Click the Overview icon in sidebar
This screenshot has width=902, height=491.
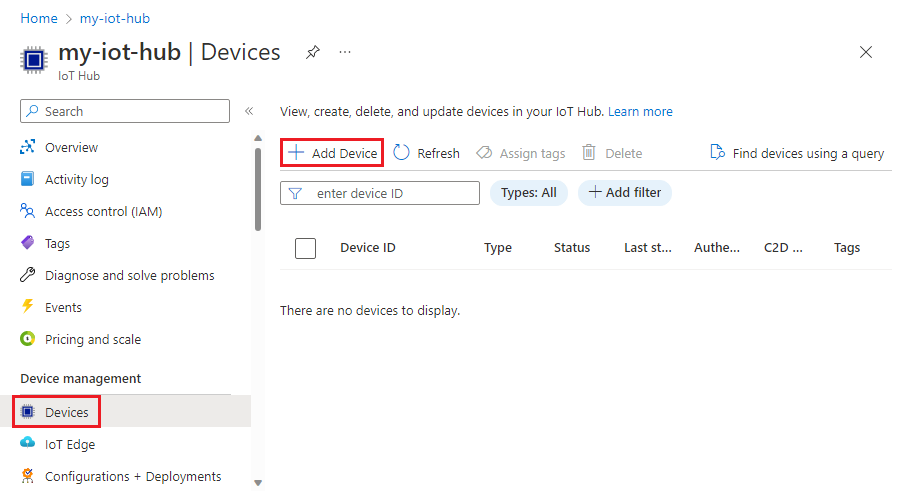[28, 147]
